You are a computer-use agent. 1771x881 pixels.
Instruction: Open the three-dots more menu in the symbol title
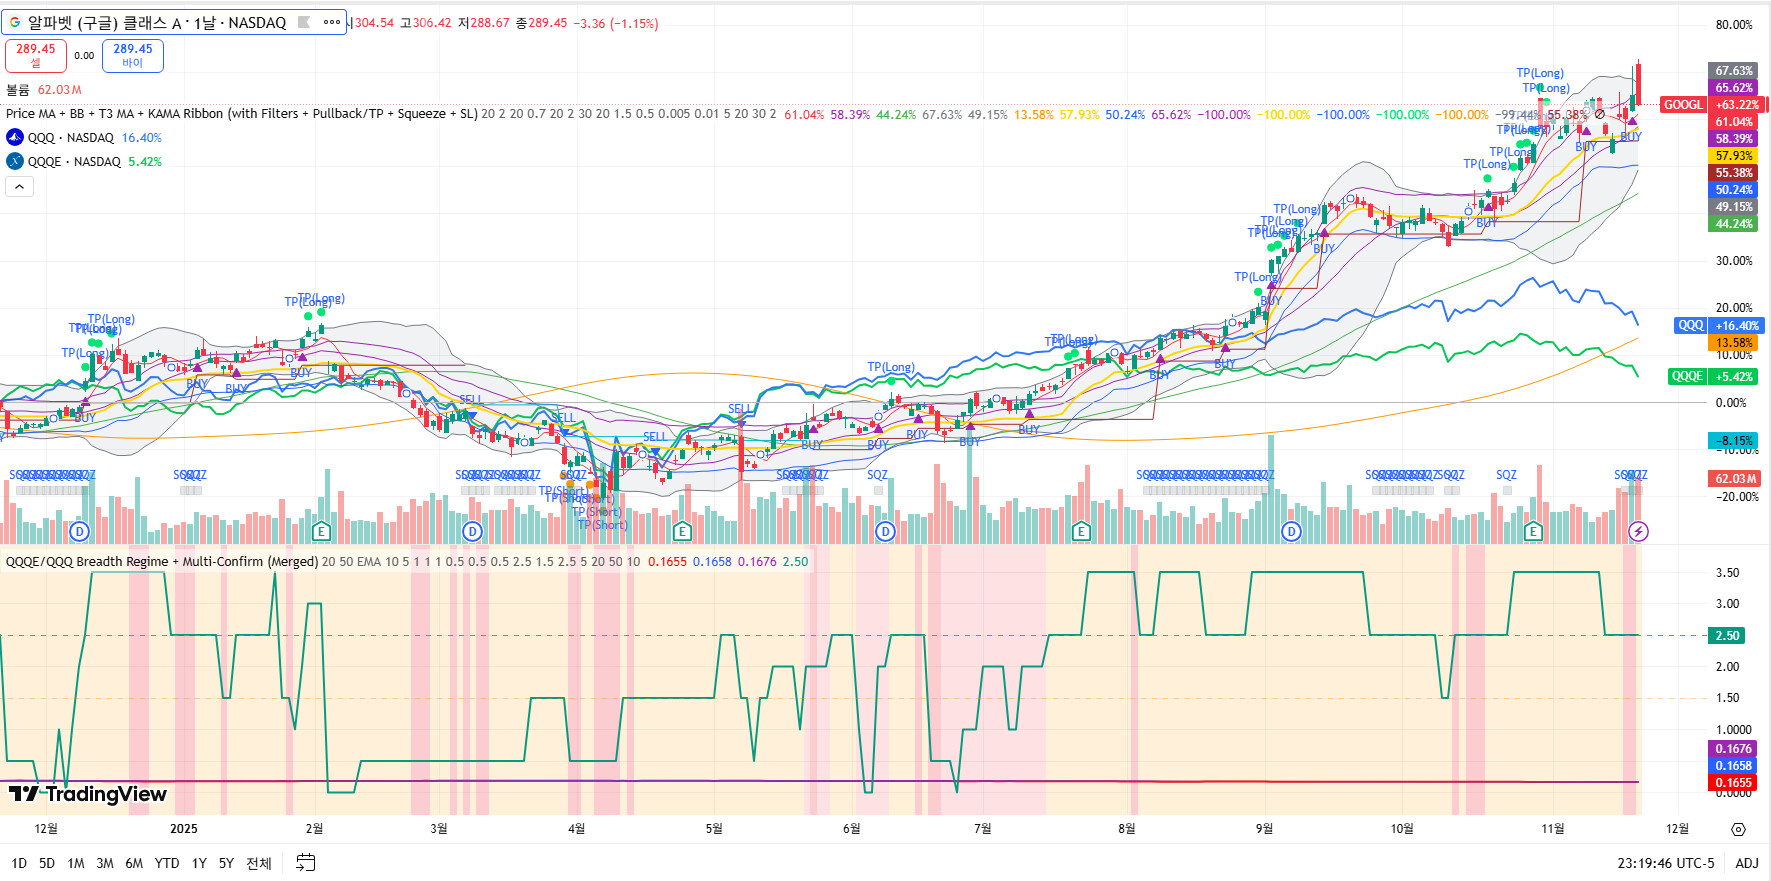pos(332,22)
